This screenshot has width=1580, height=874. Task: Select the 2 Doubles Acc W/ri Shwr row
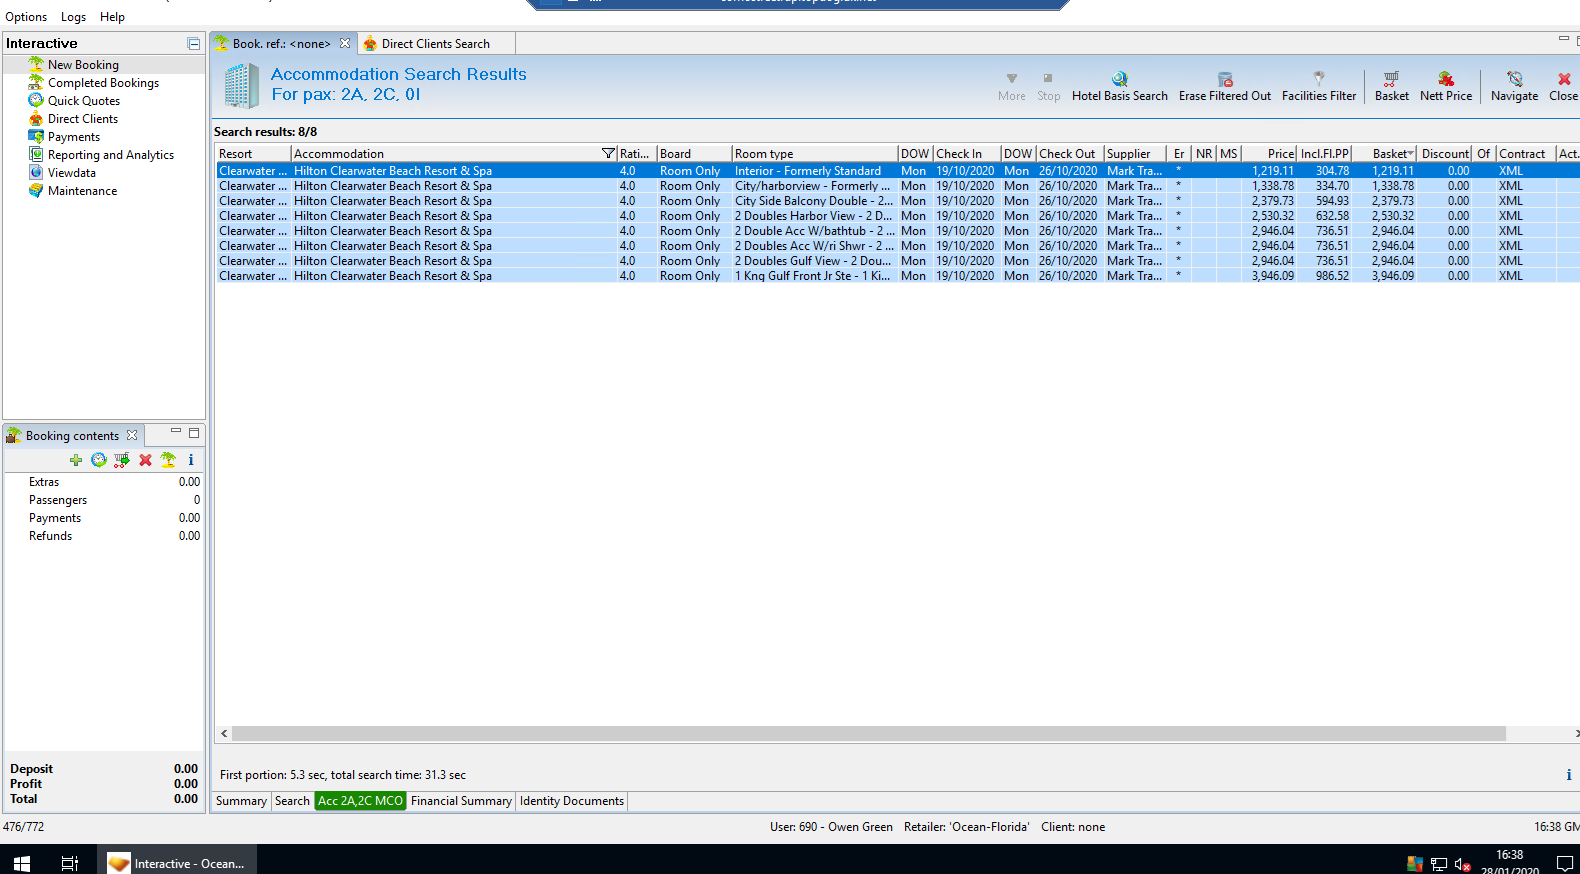pyautogui.click(x=897, y=246)
